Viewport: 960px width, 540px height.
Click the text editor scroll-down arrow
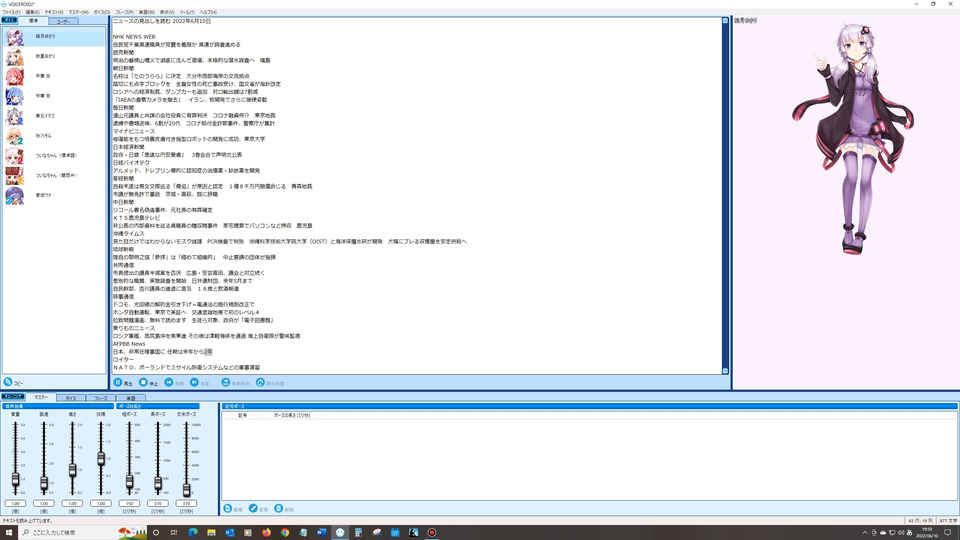coord(726,370)
